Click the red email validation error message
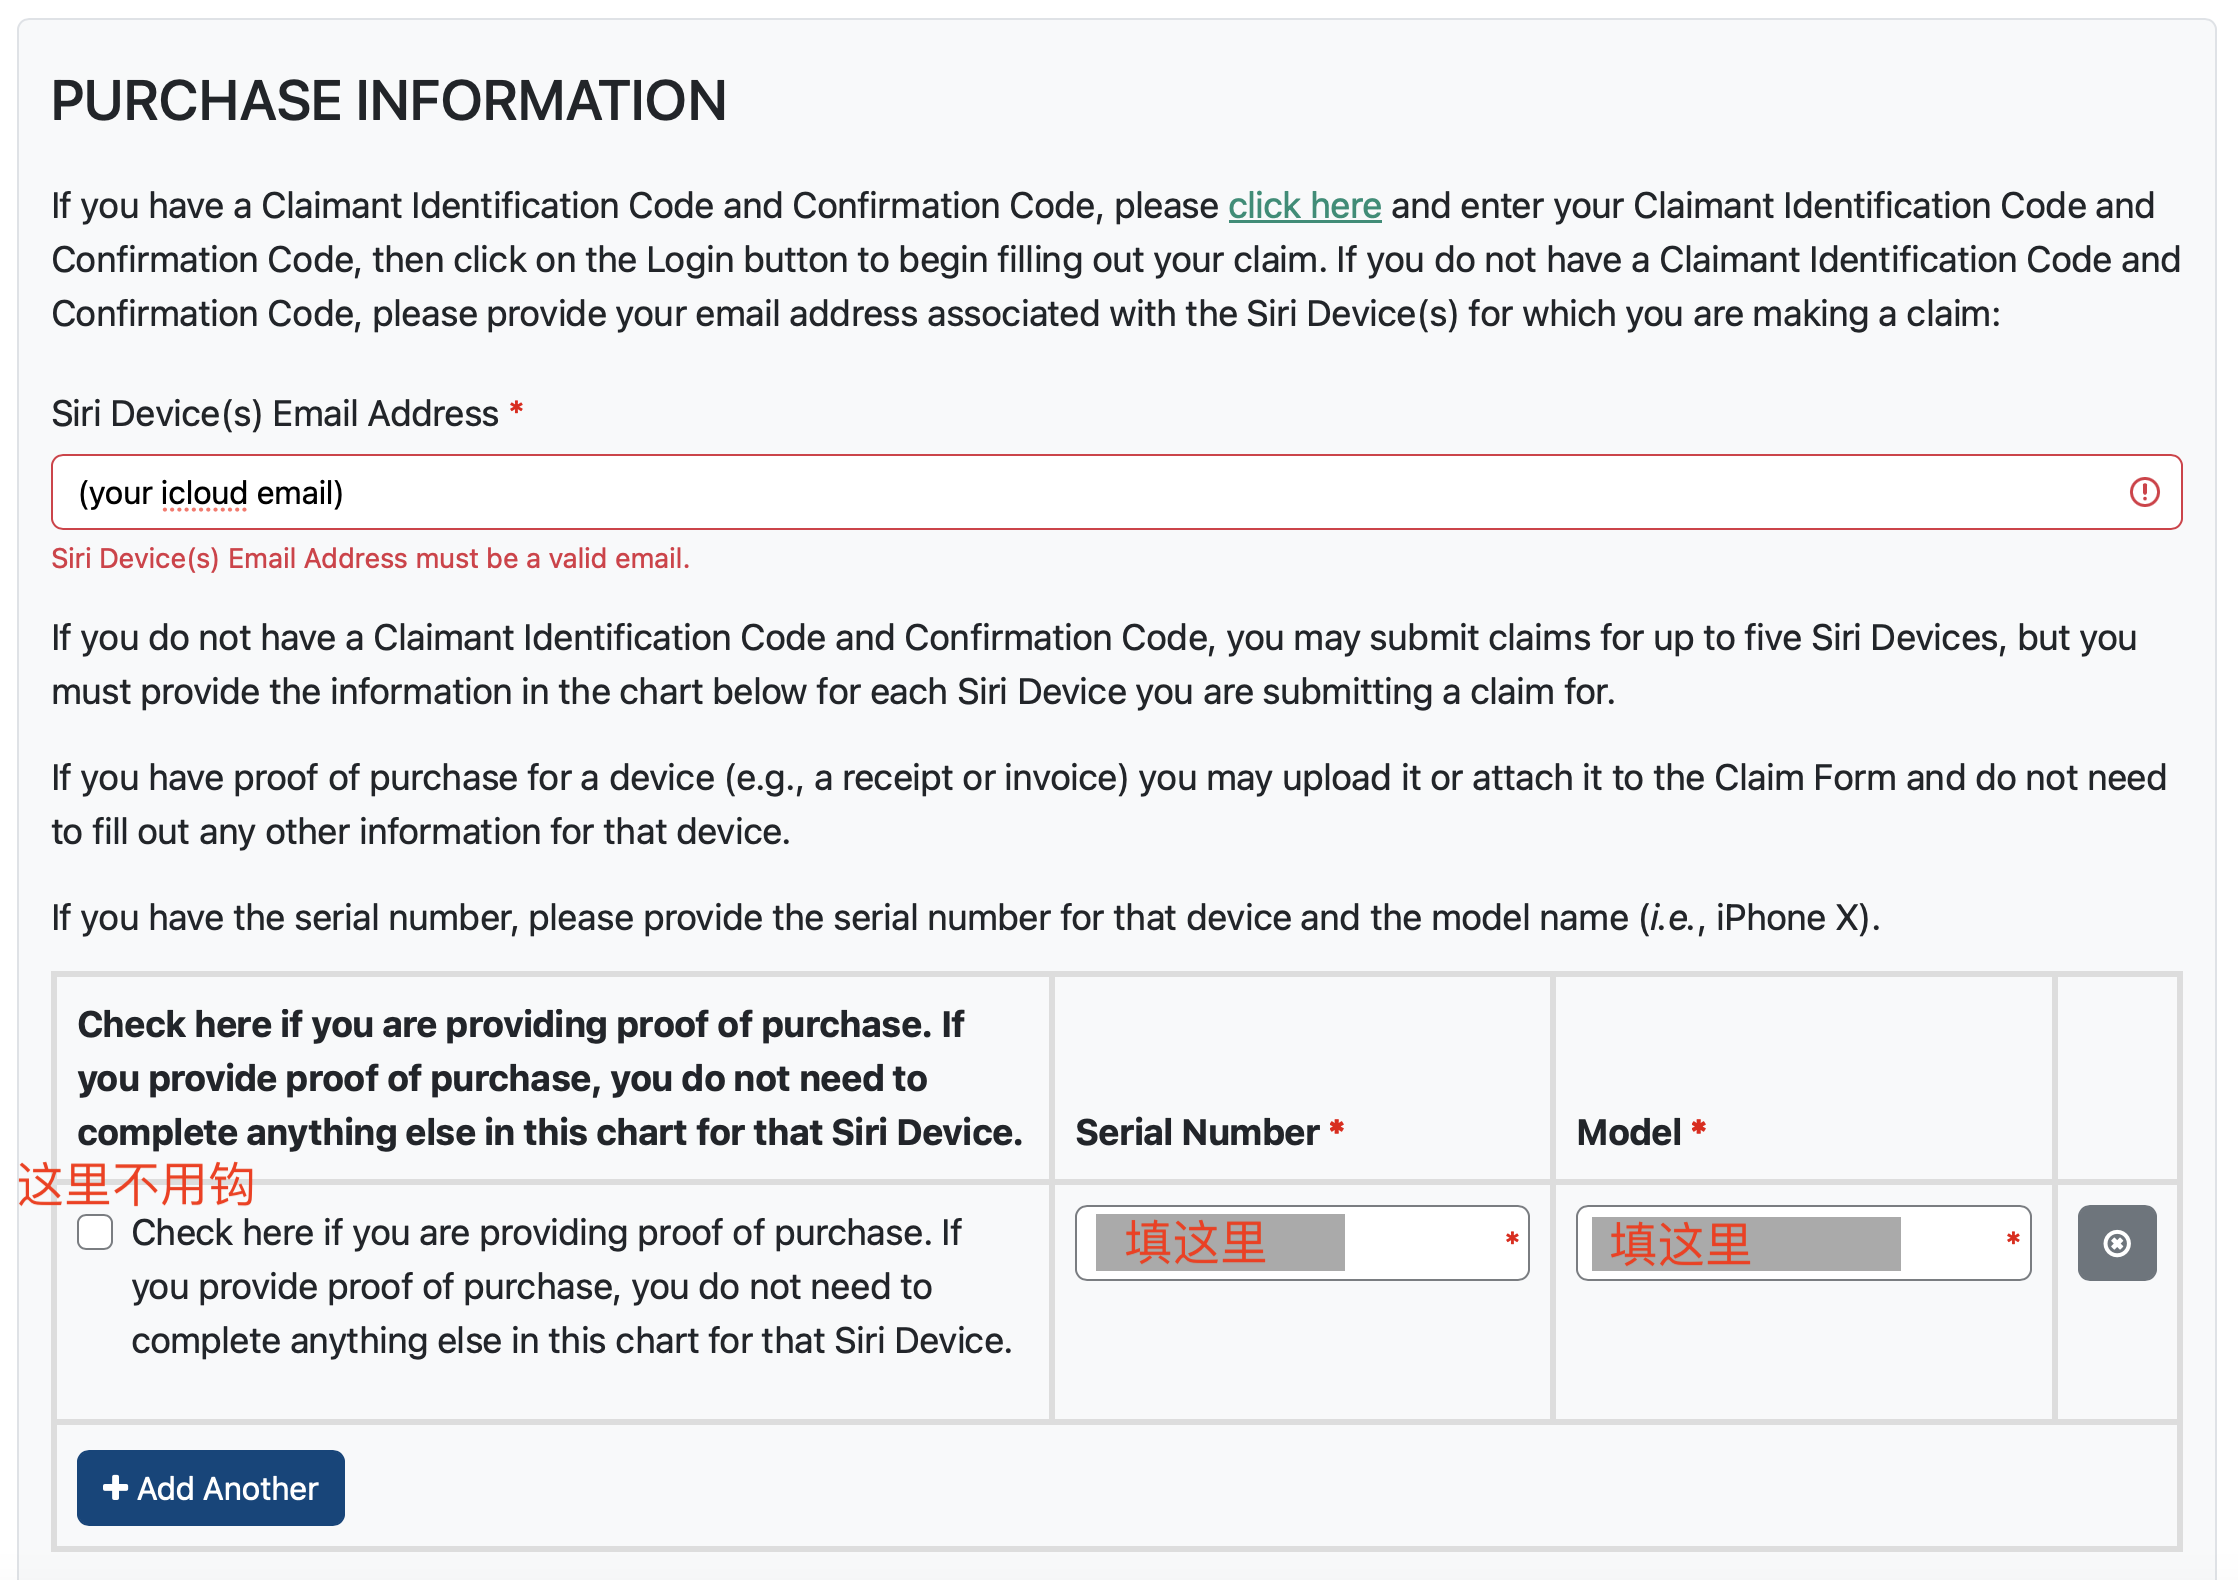The height and width of the screenshot is (1580, 2238). coord(371,558)
